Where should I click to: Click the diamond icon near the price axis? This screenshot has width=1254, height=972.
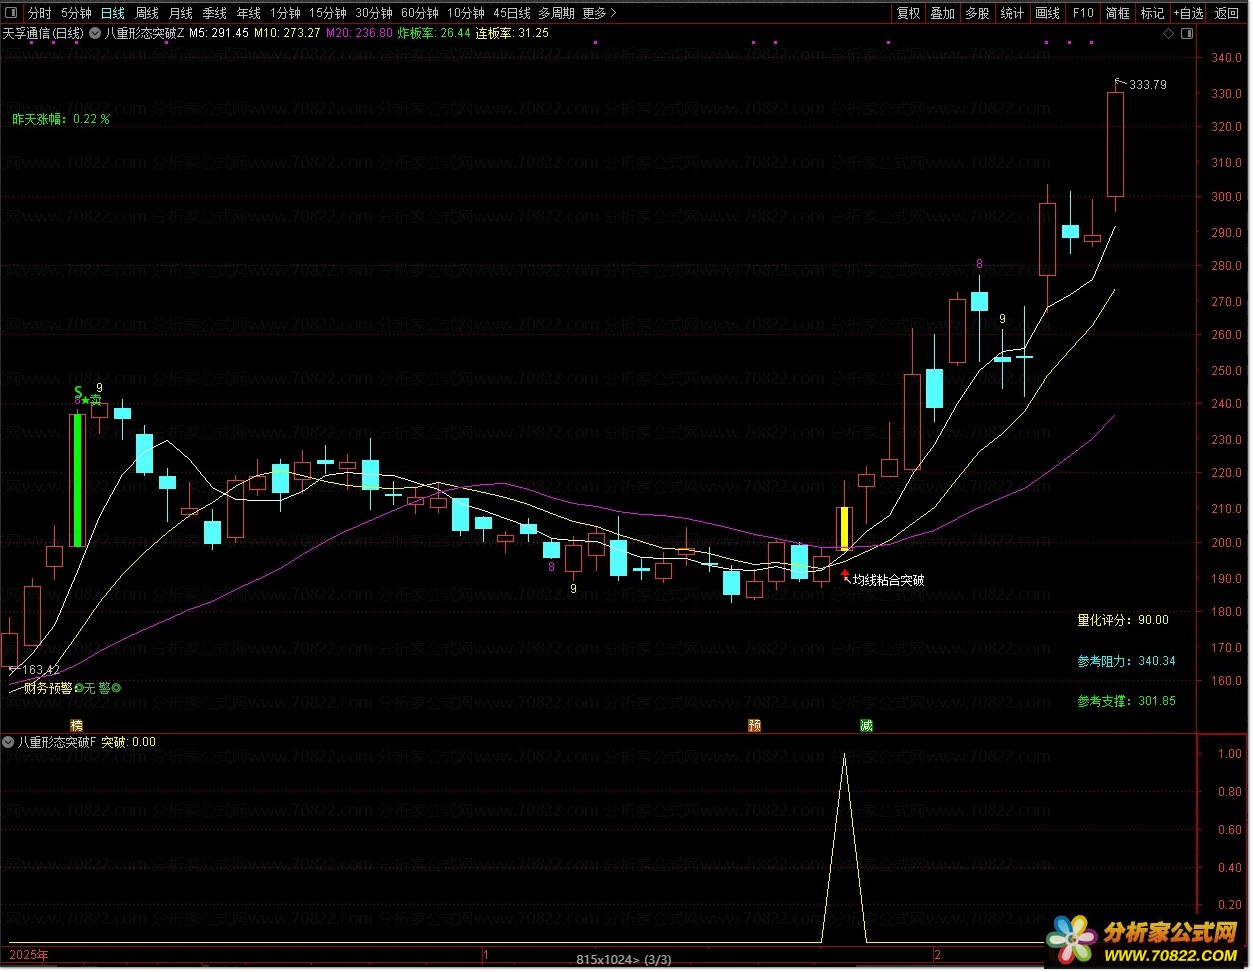coord(1167,33)
